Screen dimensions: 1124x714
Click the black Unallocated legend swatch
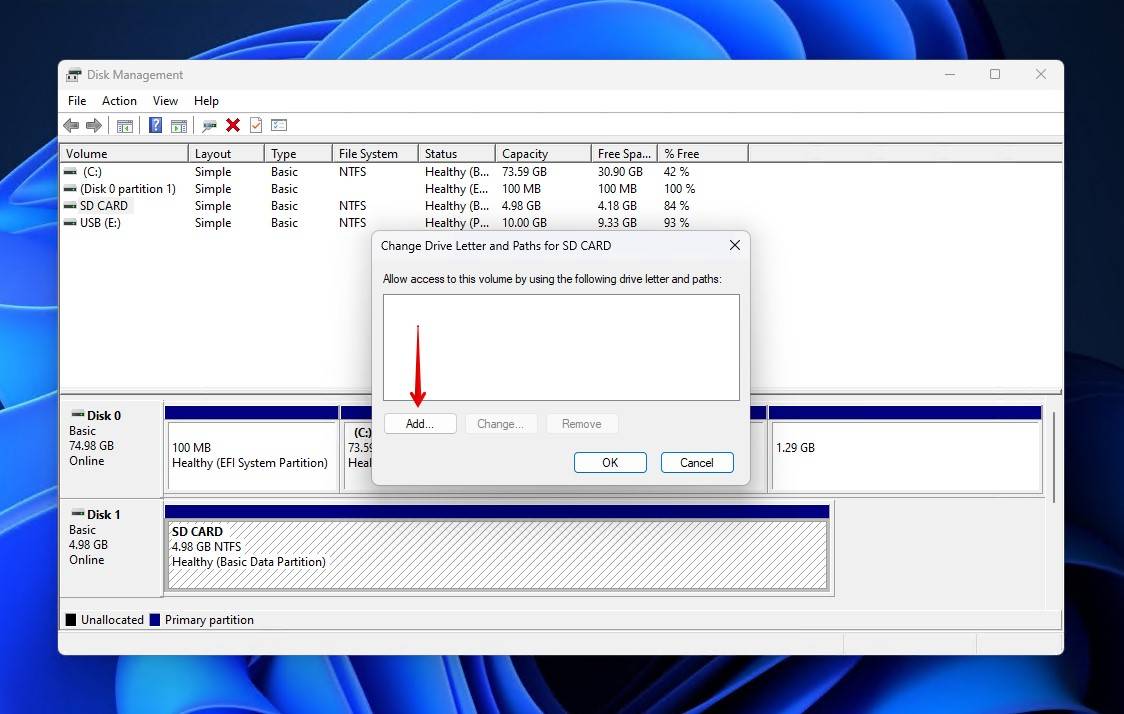coord(71,620)
